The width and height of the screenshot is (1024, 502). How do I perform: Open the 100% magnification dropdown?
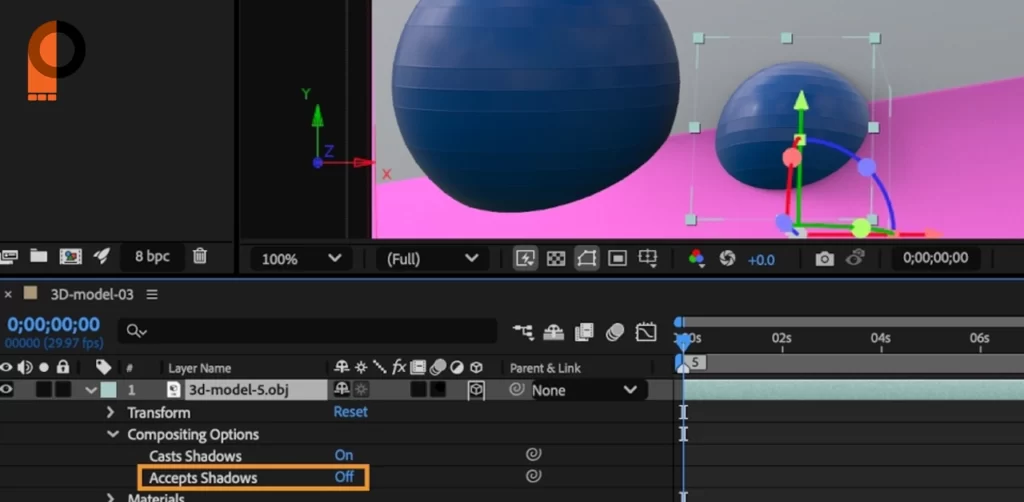pyautogui.click(x=301, y=259)
